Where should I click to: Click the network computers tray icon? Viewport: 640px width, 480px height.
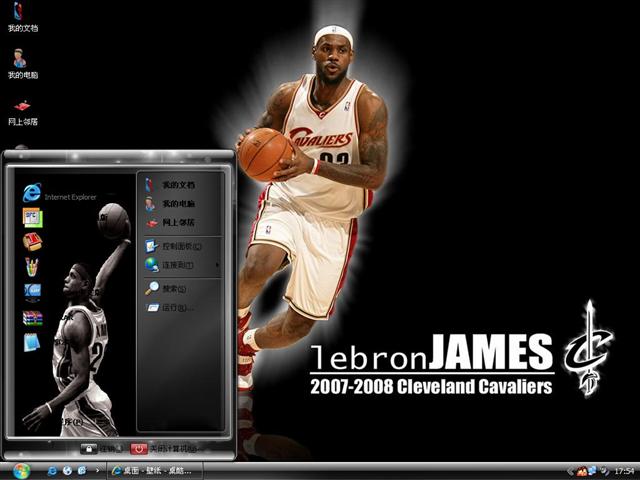[592, 471]
